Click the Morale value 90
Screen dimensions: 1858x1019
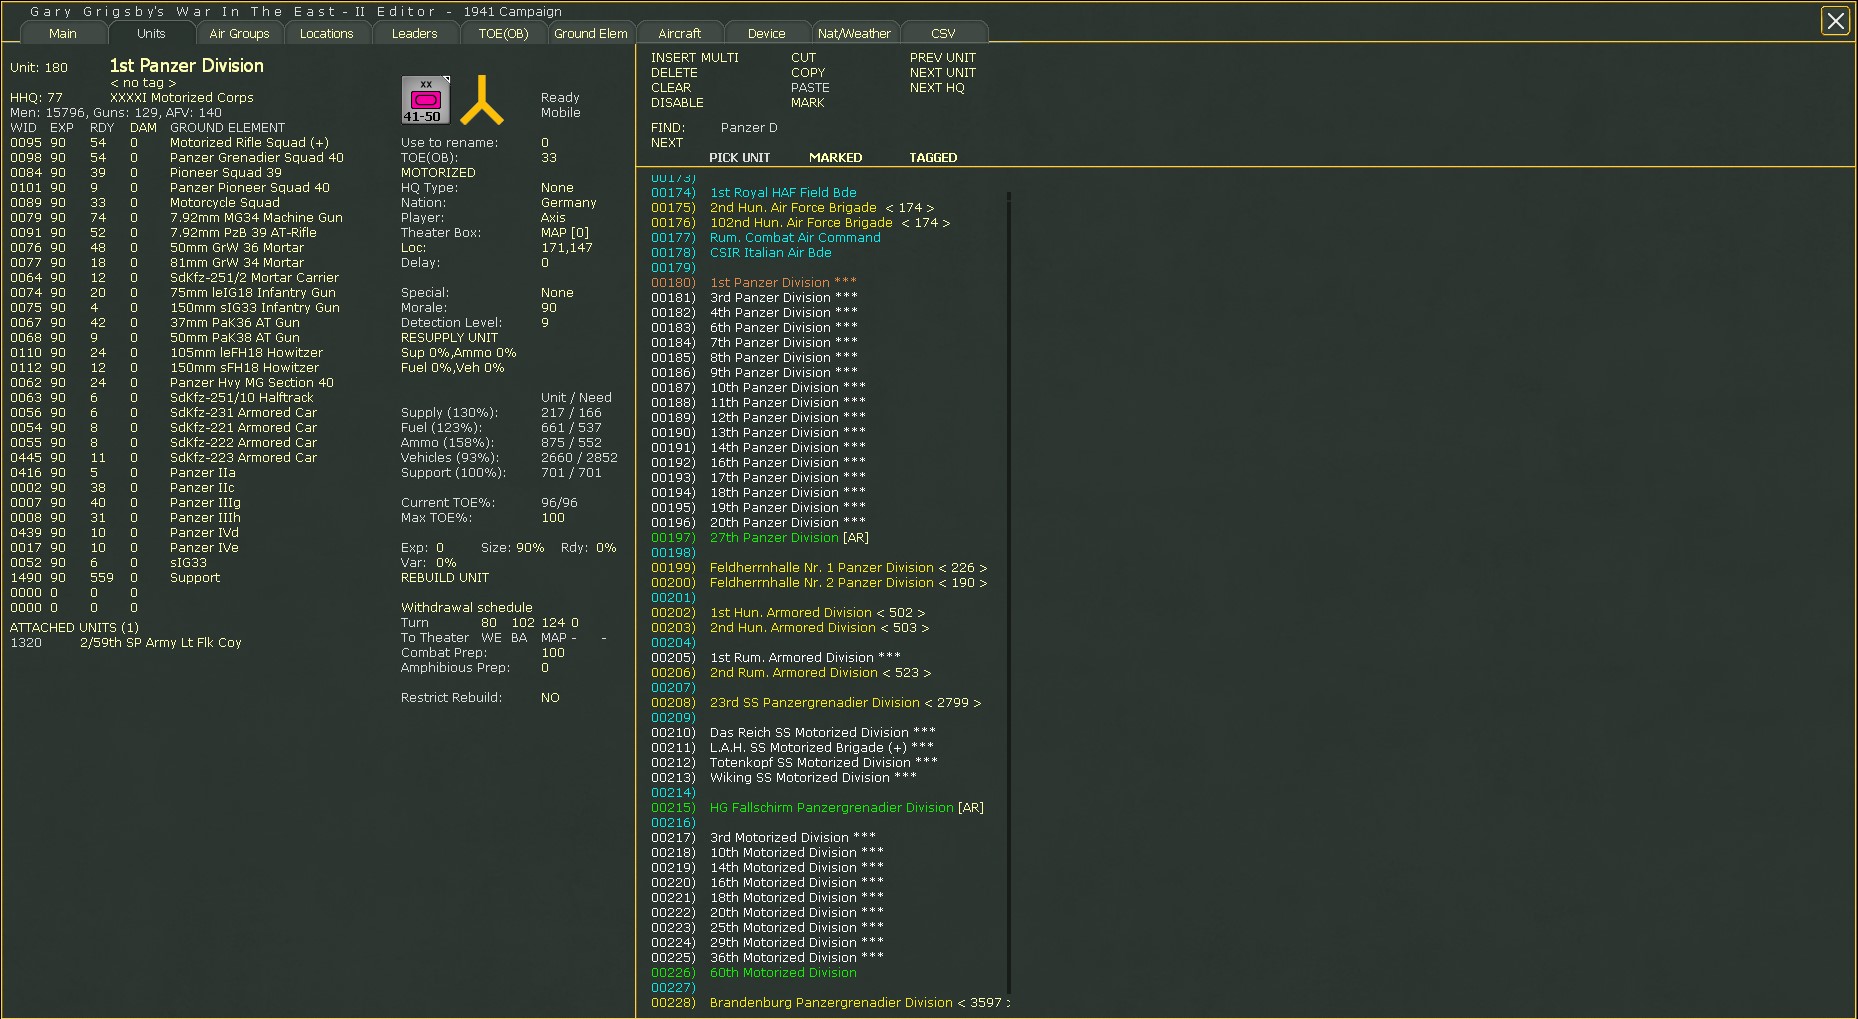tap(548, 308)
